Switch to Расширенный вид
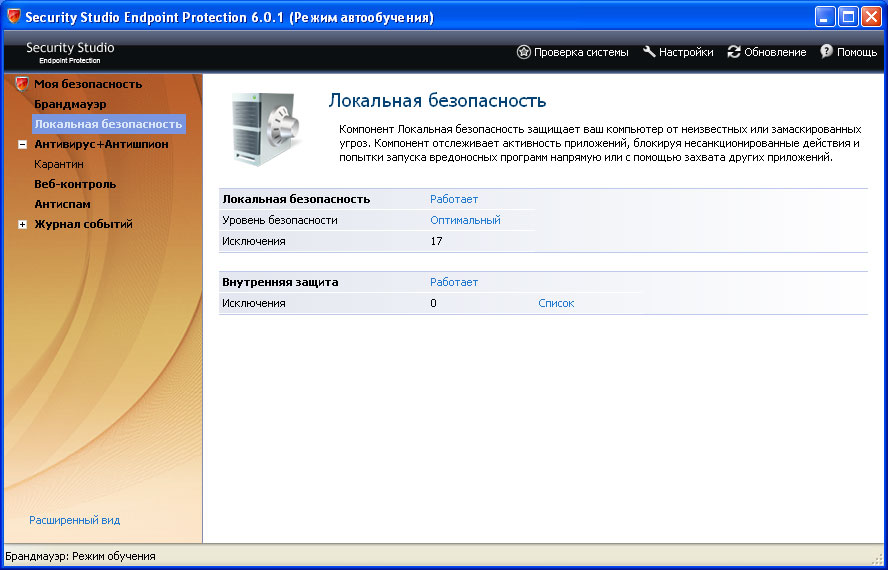 tap(74, 520)
